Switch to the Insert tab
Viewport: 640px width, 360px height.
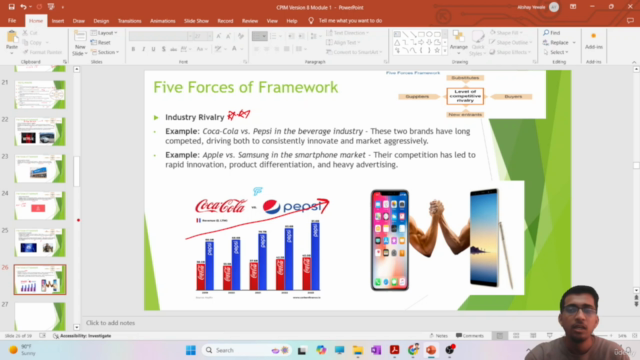click(x=58, y=20)
